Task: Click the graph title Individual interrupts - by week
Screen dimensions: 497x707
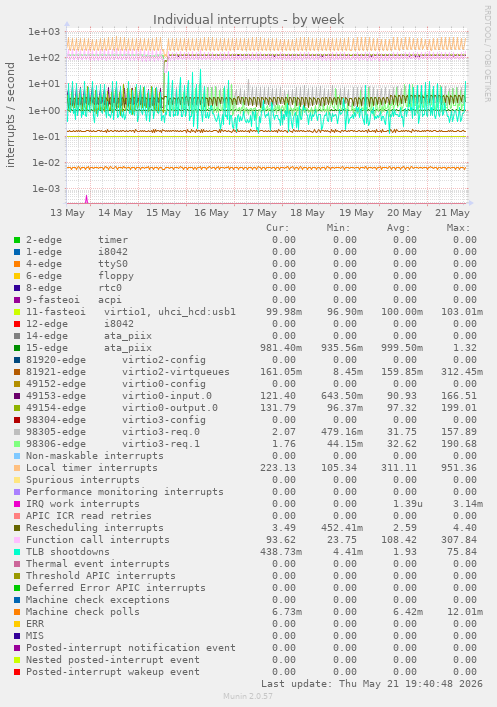Action: (x=248, y=20)
